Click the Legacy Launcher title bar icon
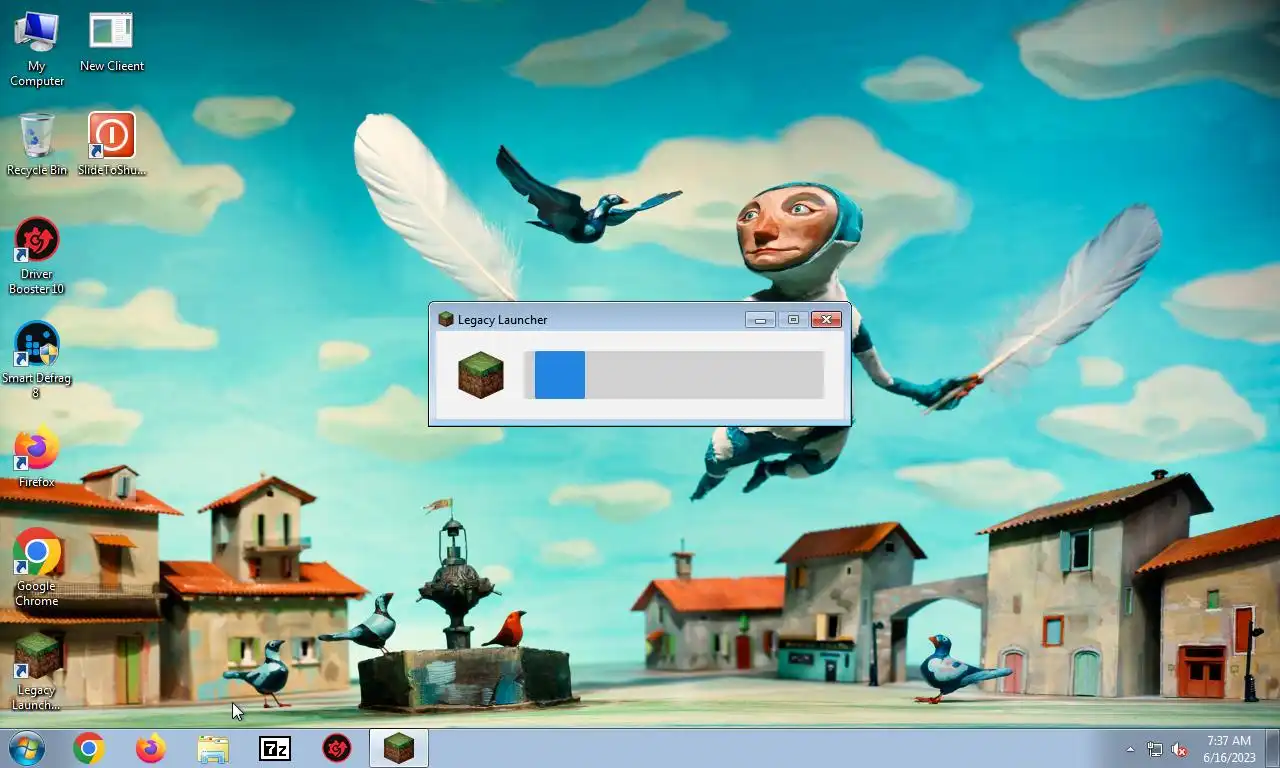The width and height of the screenshot is (1280, 768). (x=446, y=320)
